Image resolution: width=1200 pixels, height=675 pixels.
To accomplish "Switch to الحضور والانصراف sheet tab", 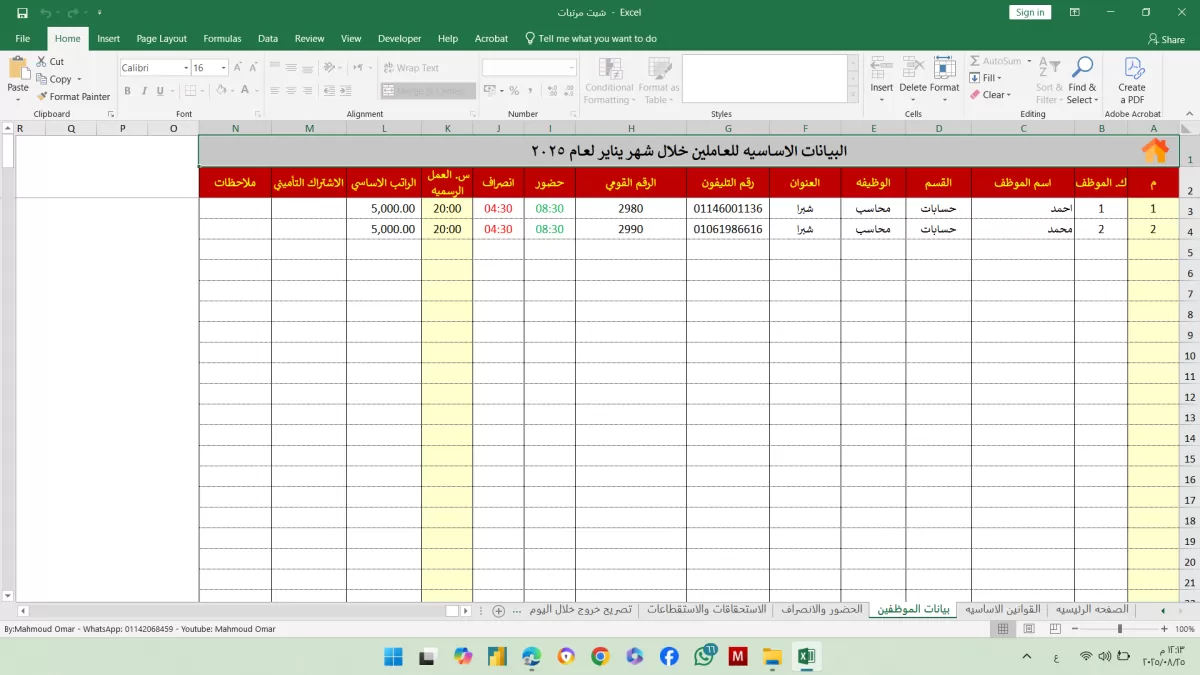I will click(822, 610).
